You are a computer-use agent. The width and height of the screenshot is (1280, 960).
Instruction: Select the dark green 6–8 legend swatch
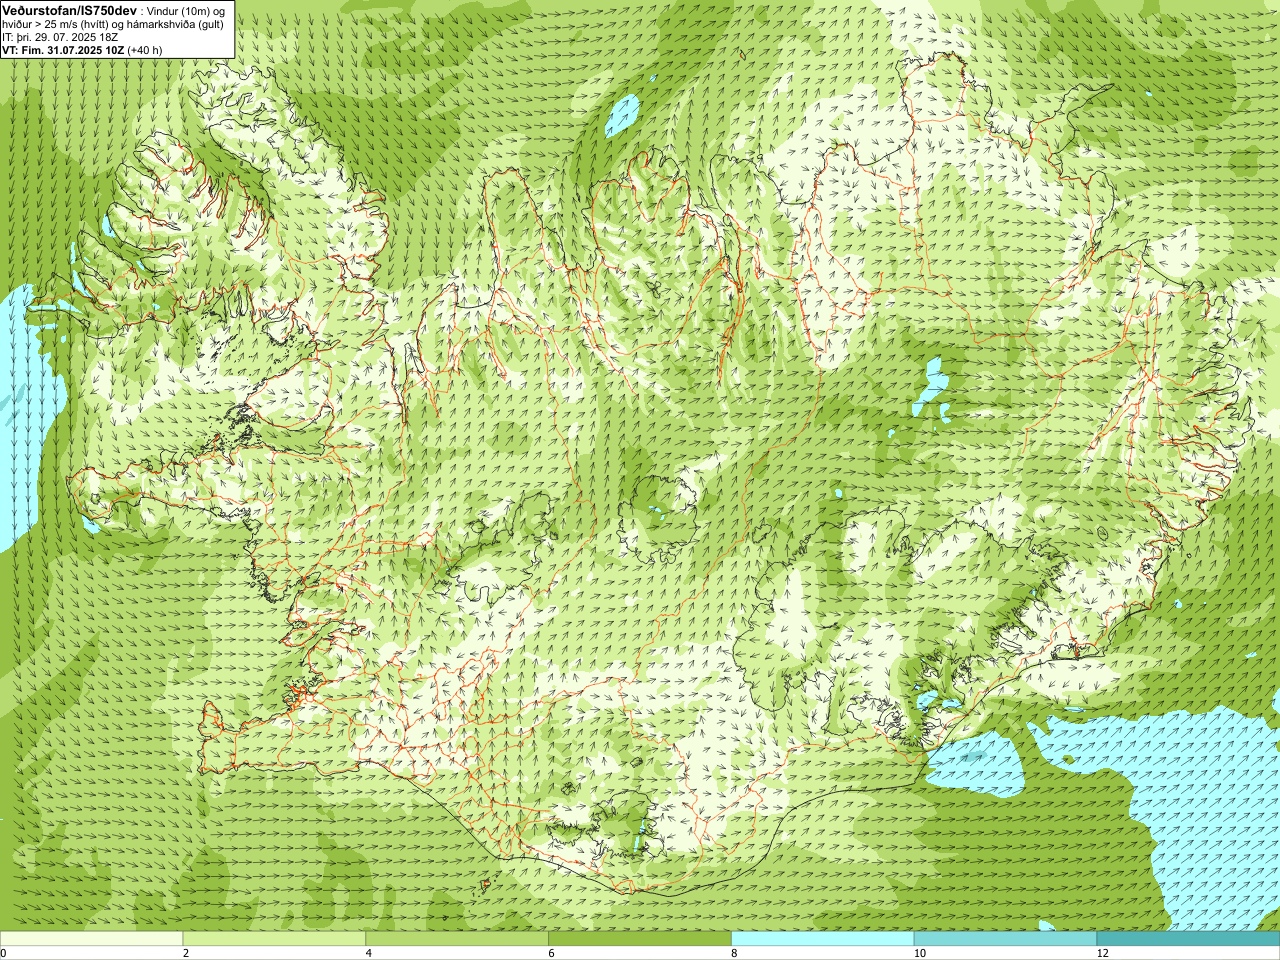point(640,939)
